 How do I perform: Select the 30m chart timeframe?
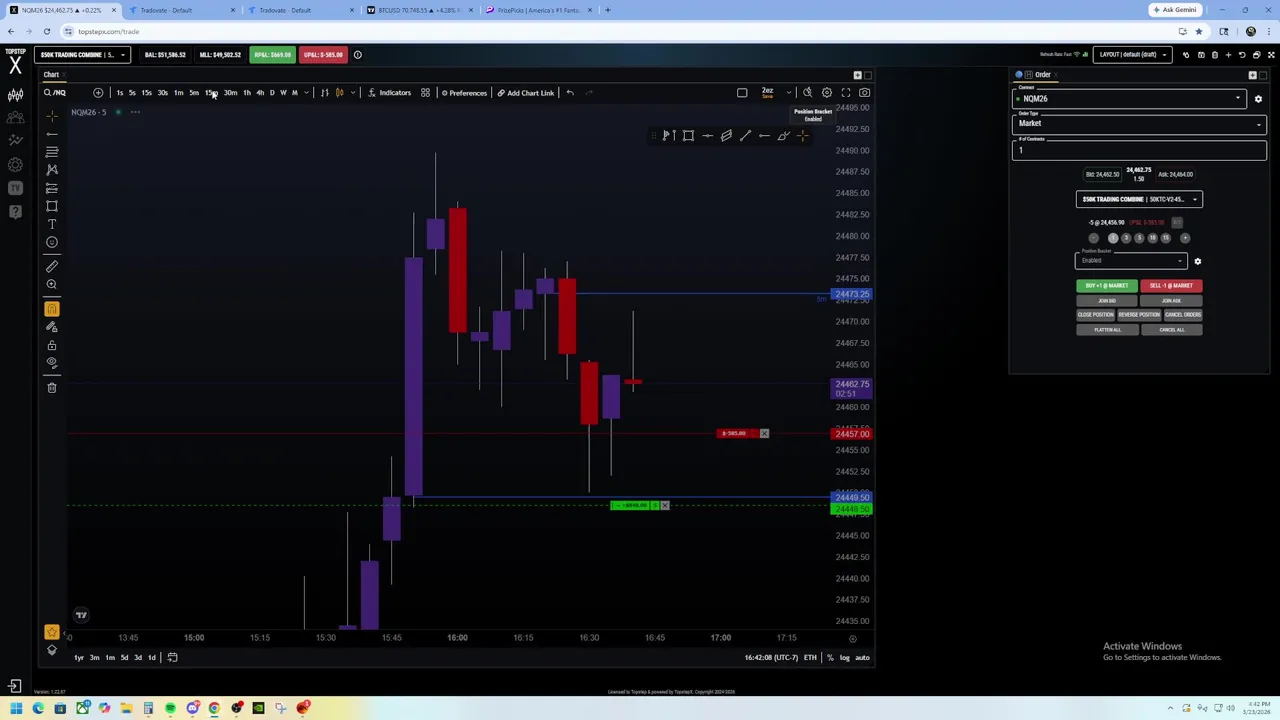click(x=230, y=93)
